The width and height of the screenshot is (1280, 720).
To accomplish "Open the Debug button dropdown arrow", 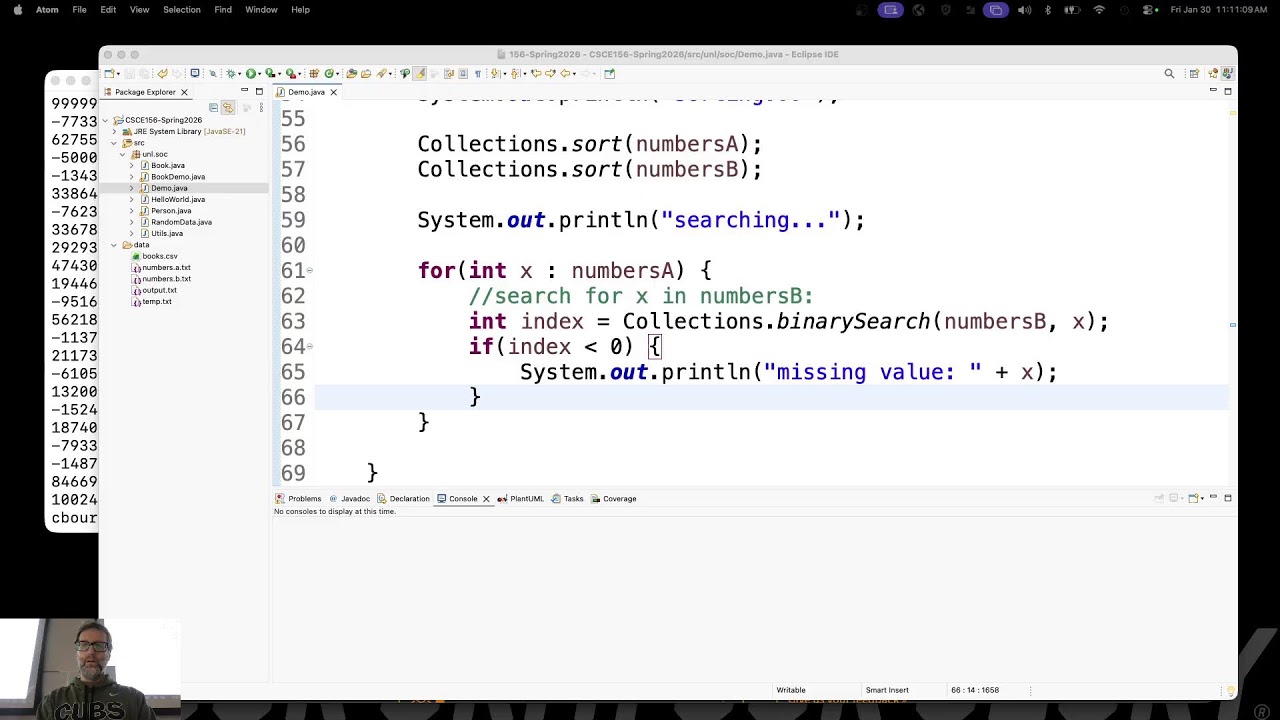I will tap(239, 73).
